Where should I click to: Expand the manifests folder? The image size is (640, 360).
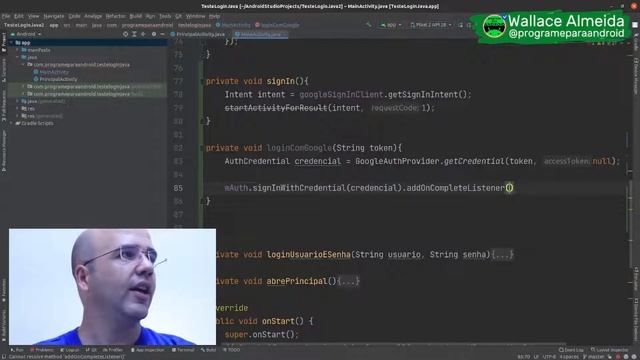(18, 50)
